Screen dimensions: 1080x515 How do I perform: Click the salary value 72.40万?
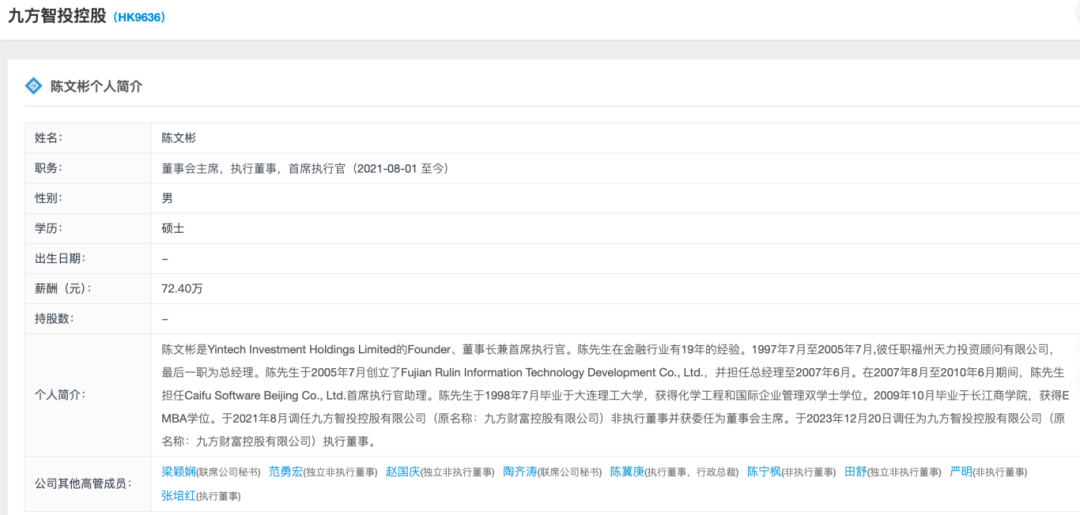tap(182, 289)
